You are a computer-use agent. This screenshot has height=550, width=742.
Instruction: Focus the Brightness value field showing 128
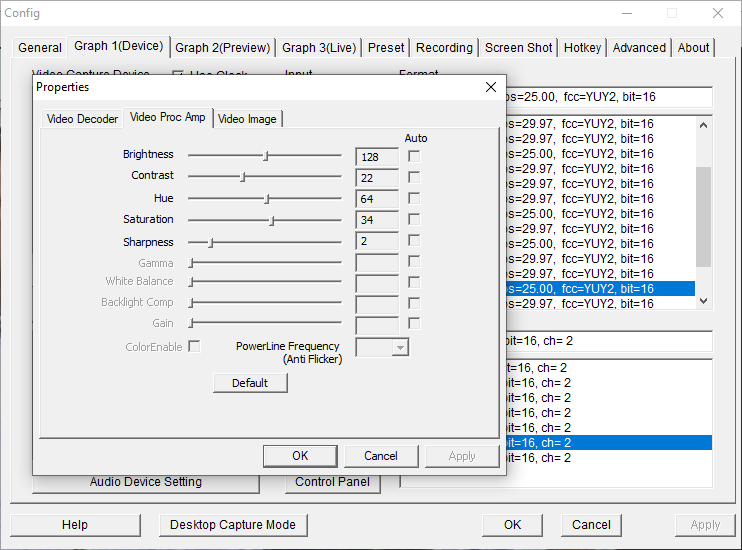[377, 157]
